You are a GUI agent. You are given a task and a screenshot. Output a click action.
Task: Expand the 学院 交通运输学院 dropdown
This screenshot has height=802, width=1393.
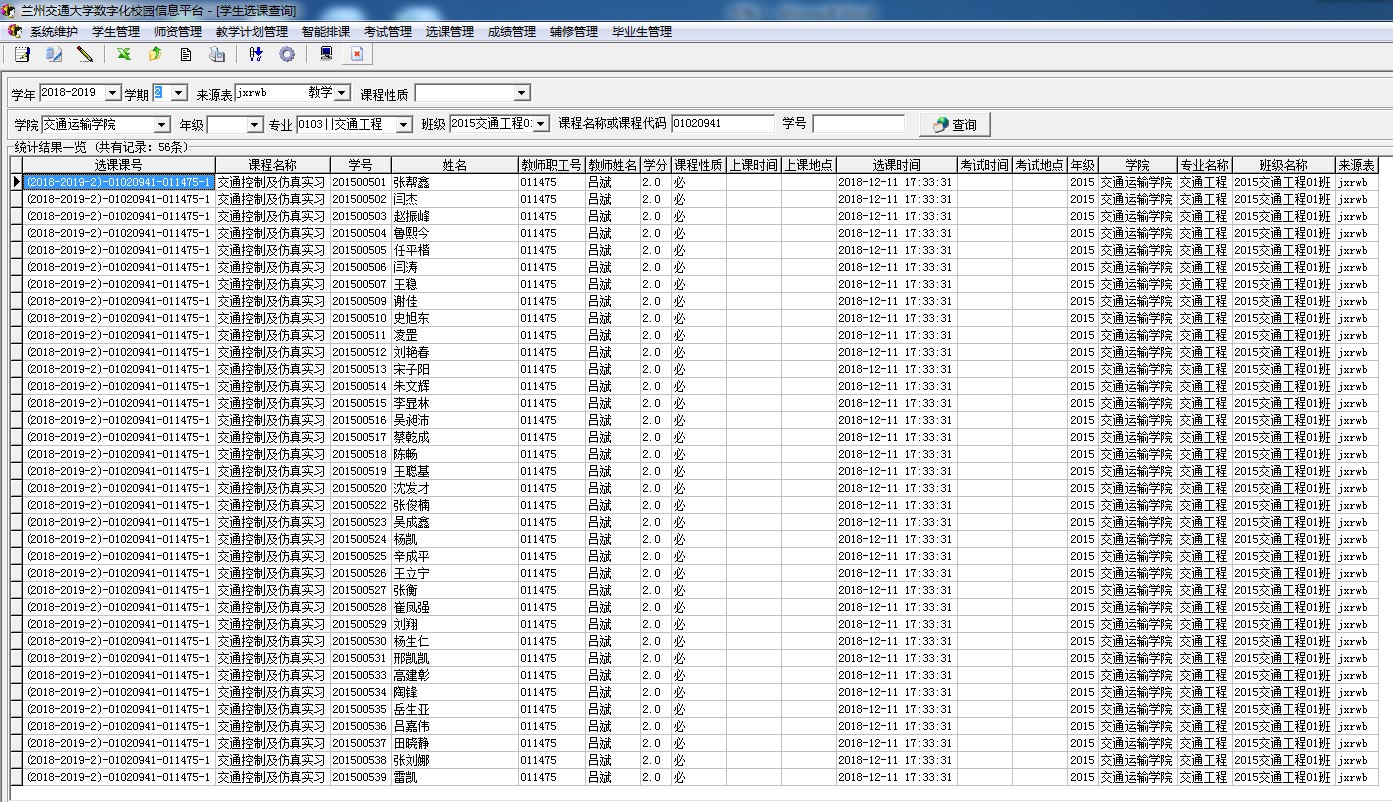coord(162,125)
